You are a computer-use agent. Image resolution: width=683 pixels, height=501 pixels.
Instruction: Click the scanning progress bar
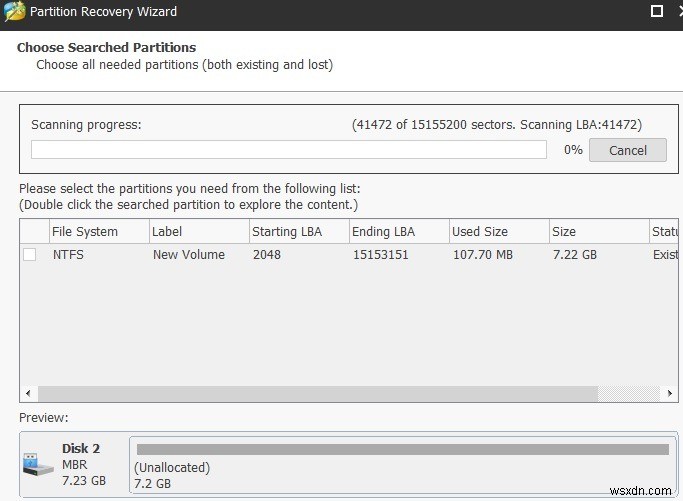289,149
